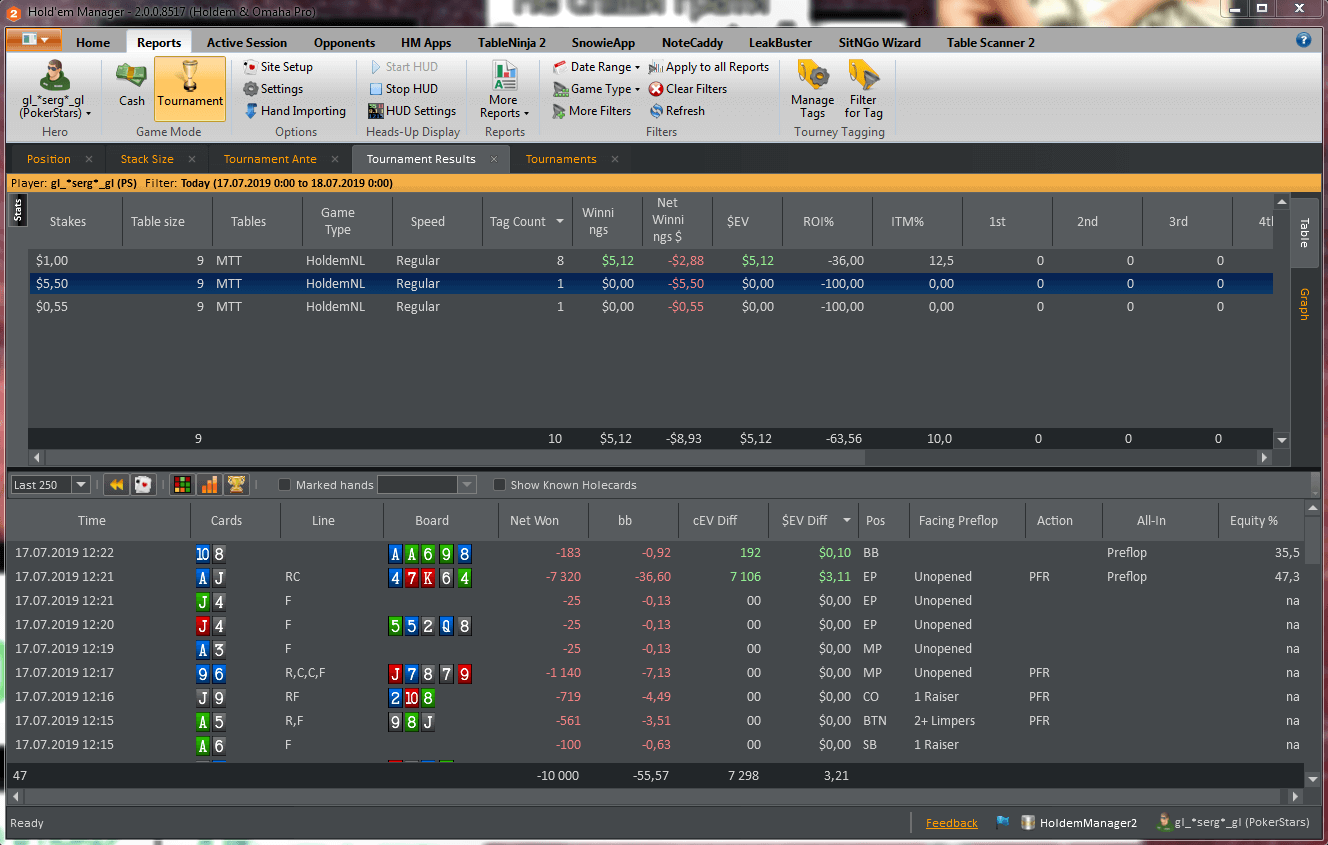Open Hand Importing

click(295, 111)
